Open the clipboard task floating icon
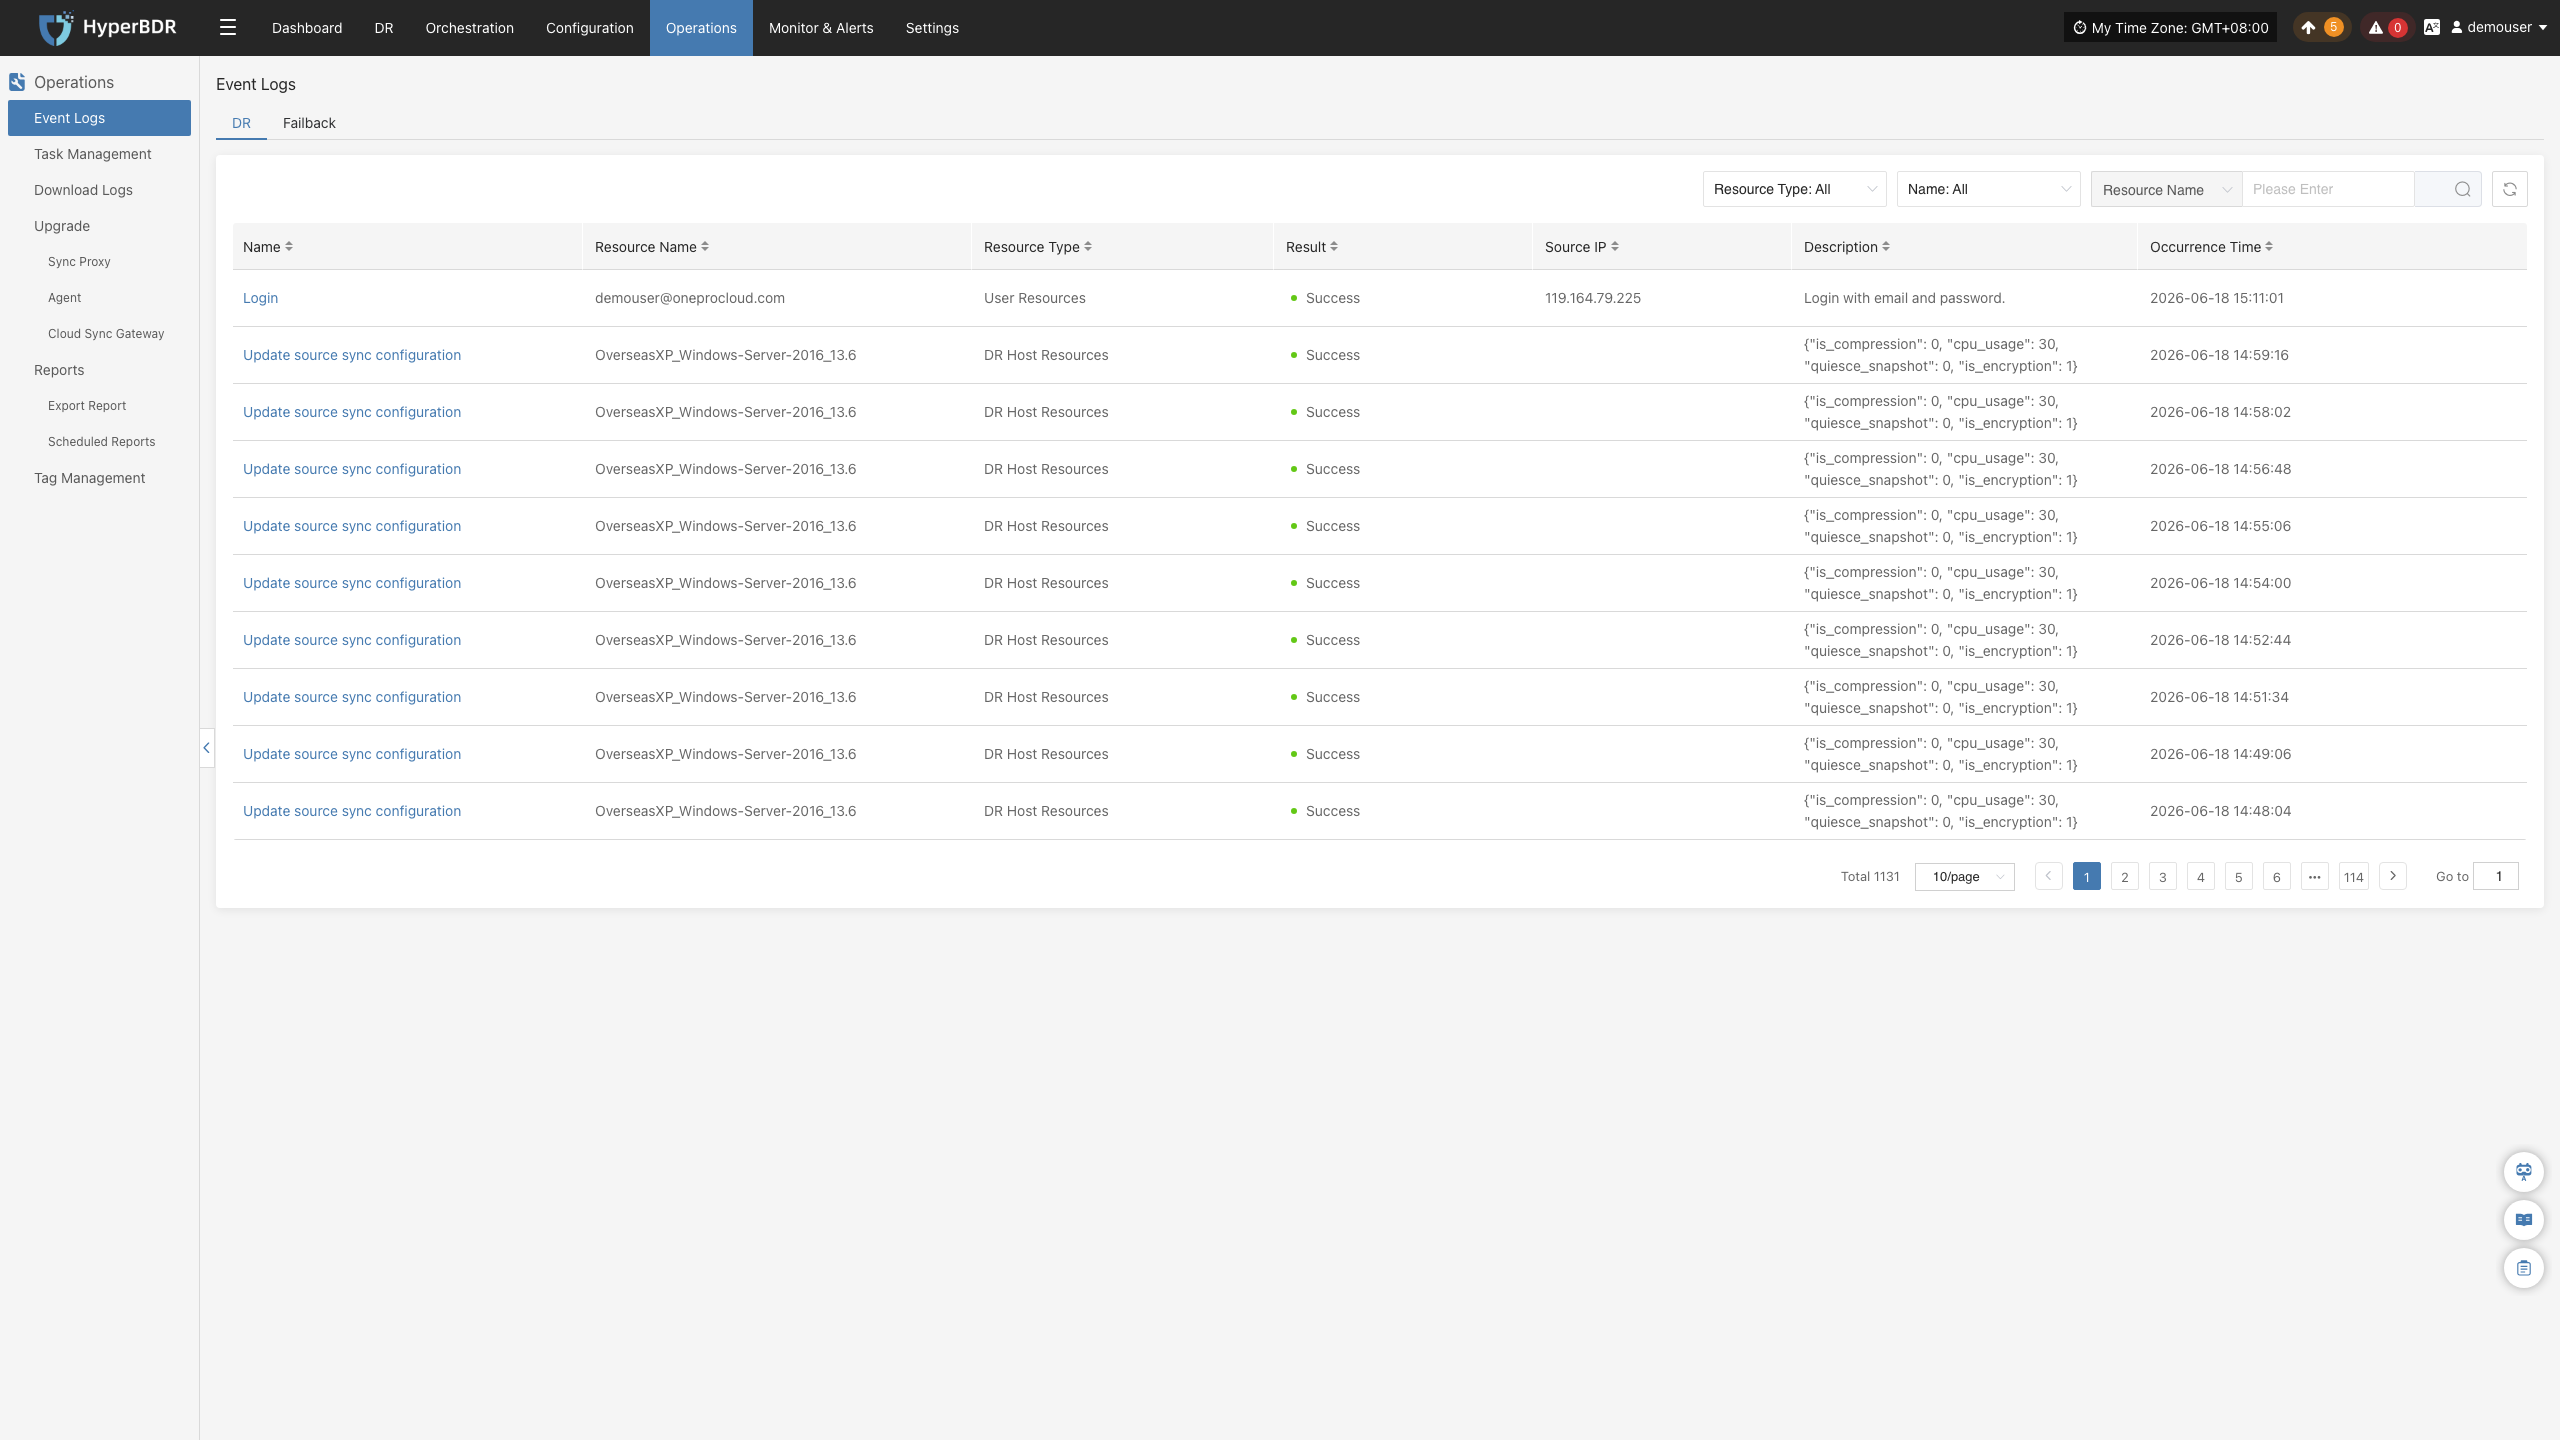 pos(2524,1268)
